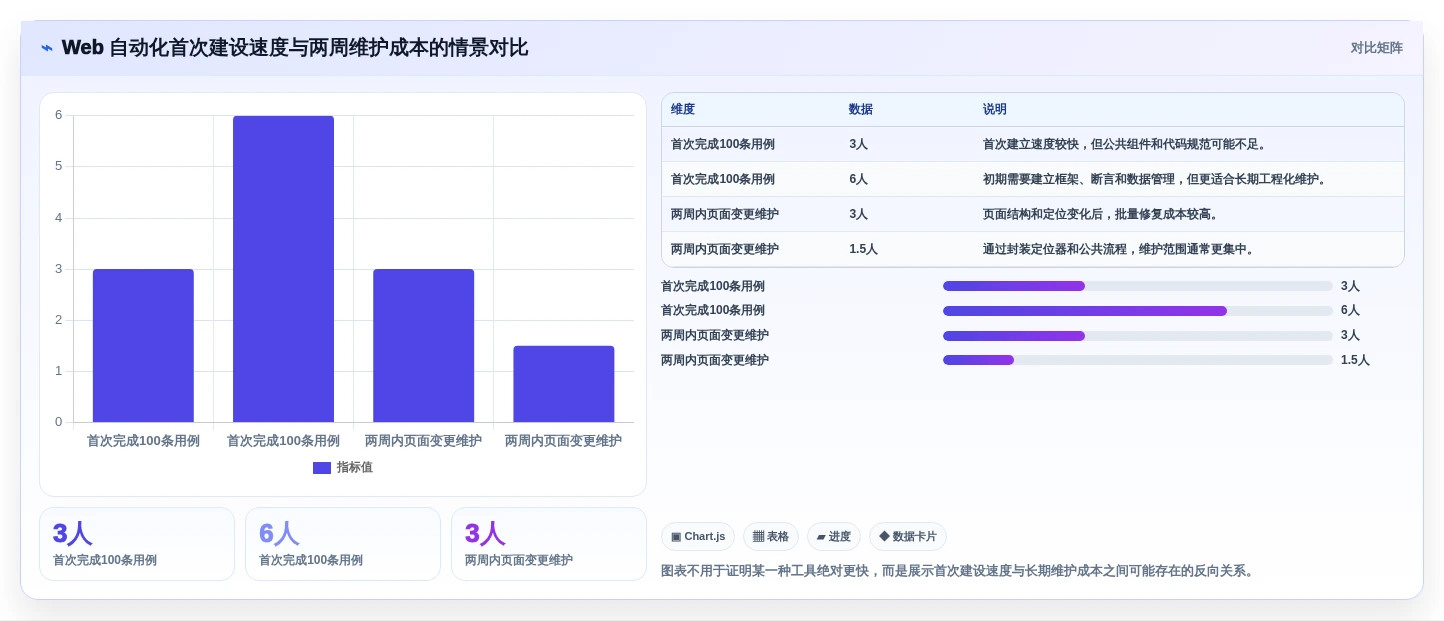Open the blue 3人 首次完成100条用例 card
The width and height of the screenshot is (1444, 621).
137,544
